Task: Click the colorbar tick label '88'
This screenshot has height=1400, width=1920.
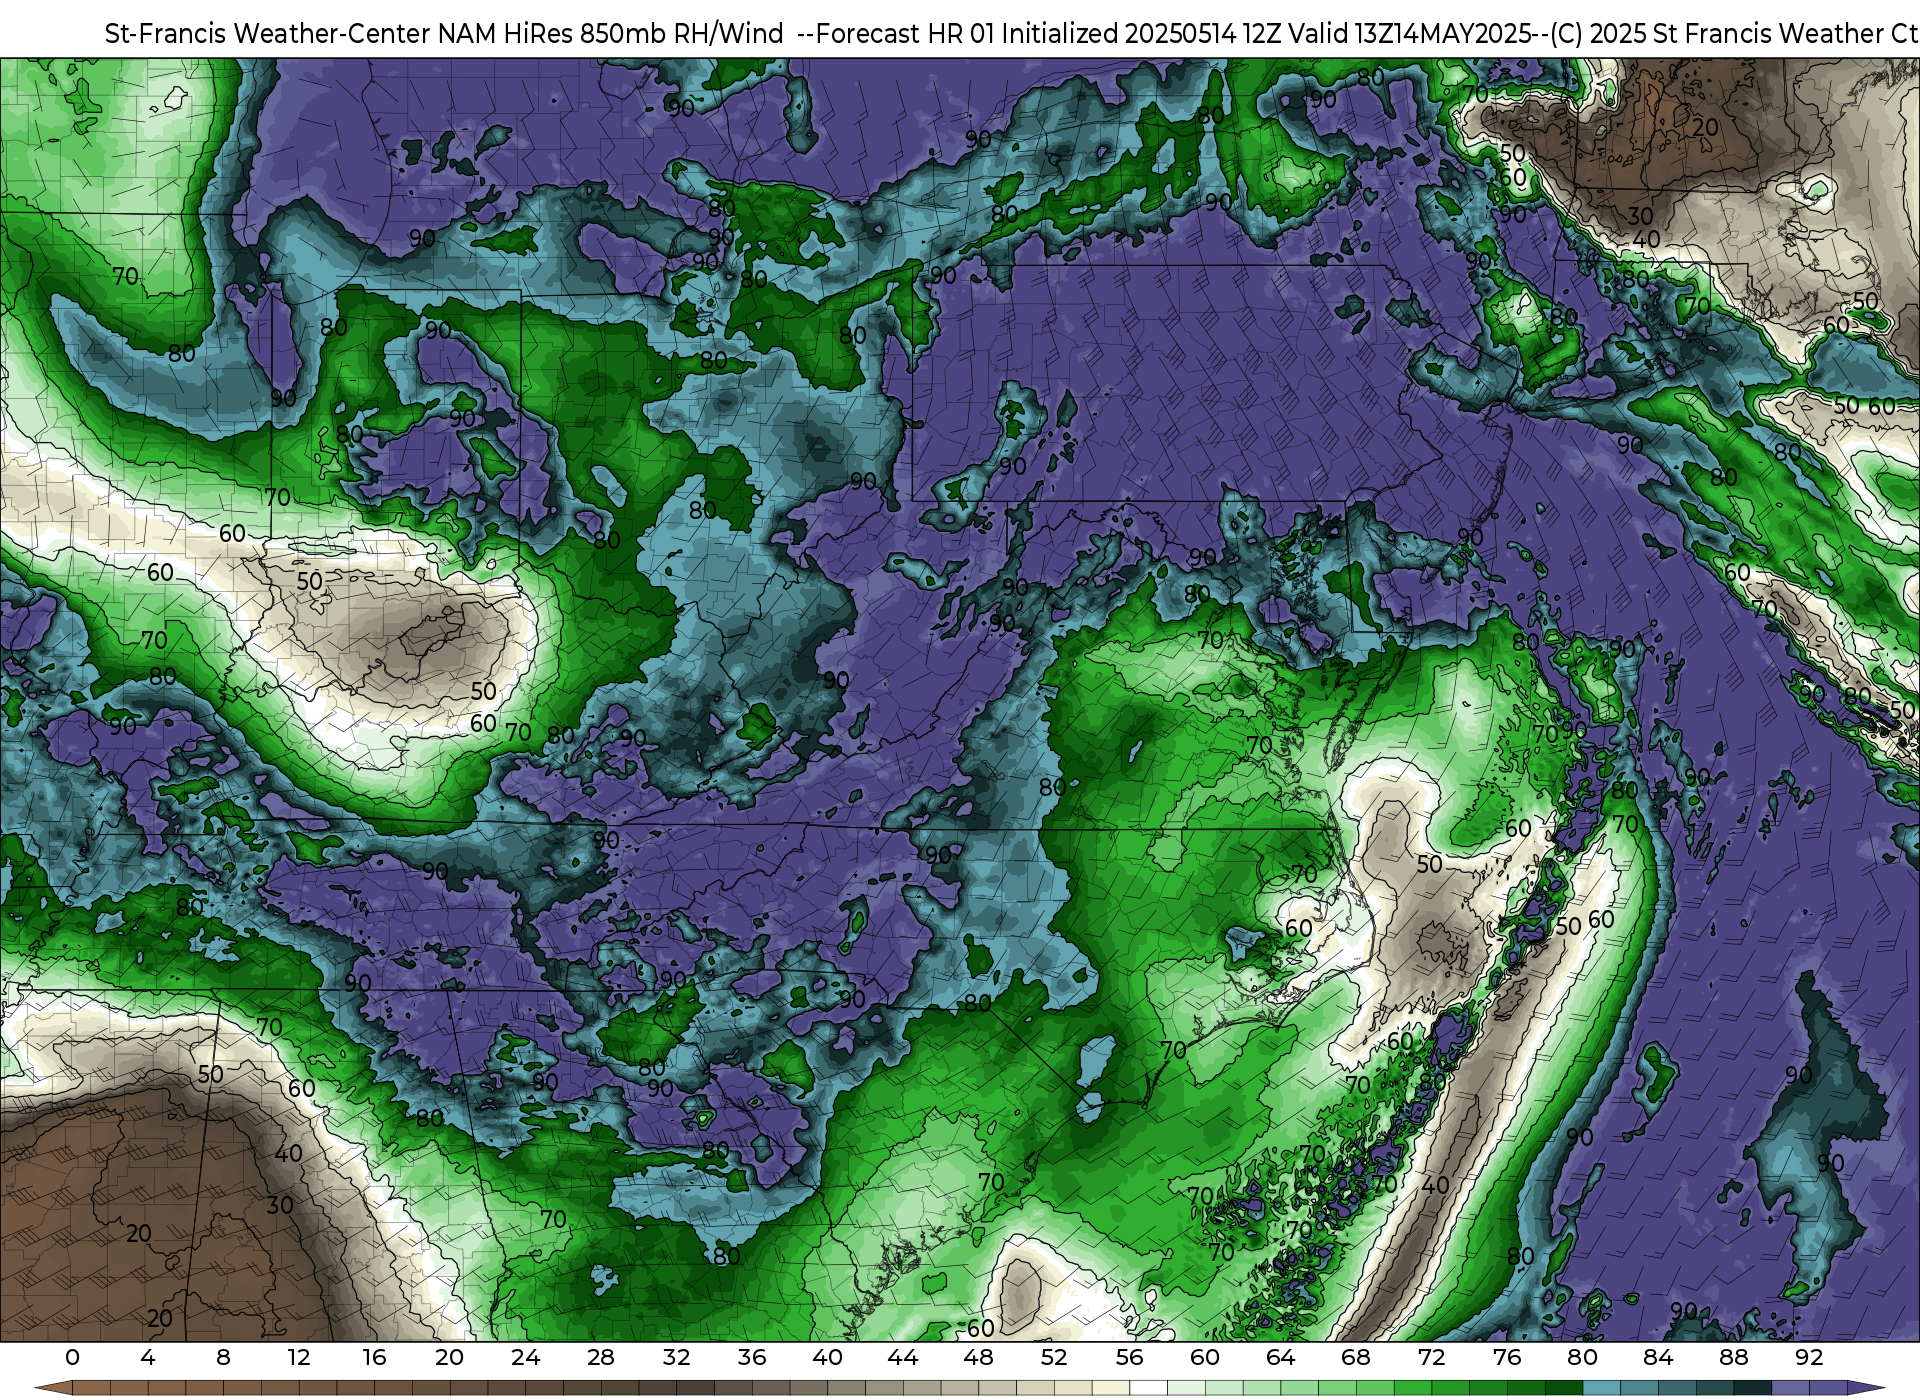Action: point(1733,1357)
